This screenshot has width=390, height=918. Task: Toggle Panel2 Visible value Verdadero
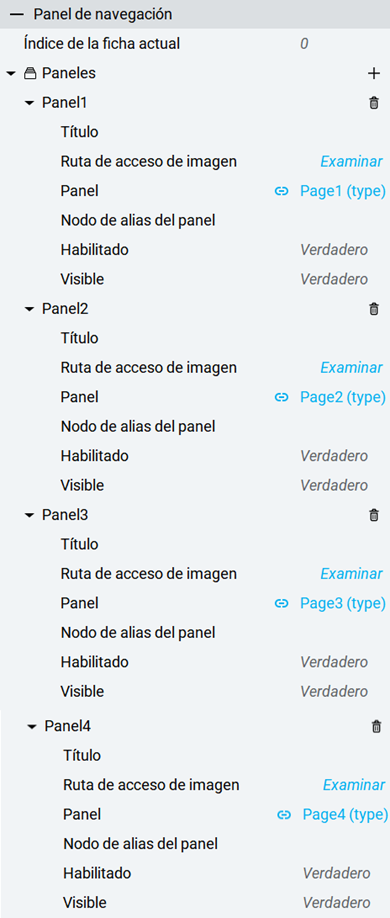click(x=334, y=485)
